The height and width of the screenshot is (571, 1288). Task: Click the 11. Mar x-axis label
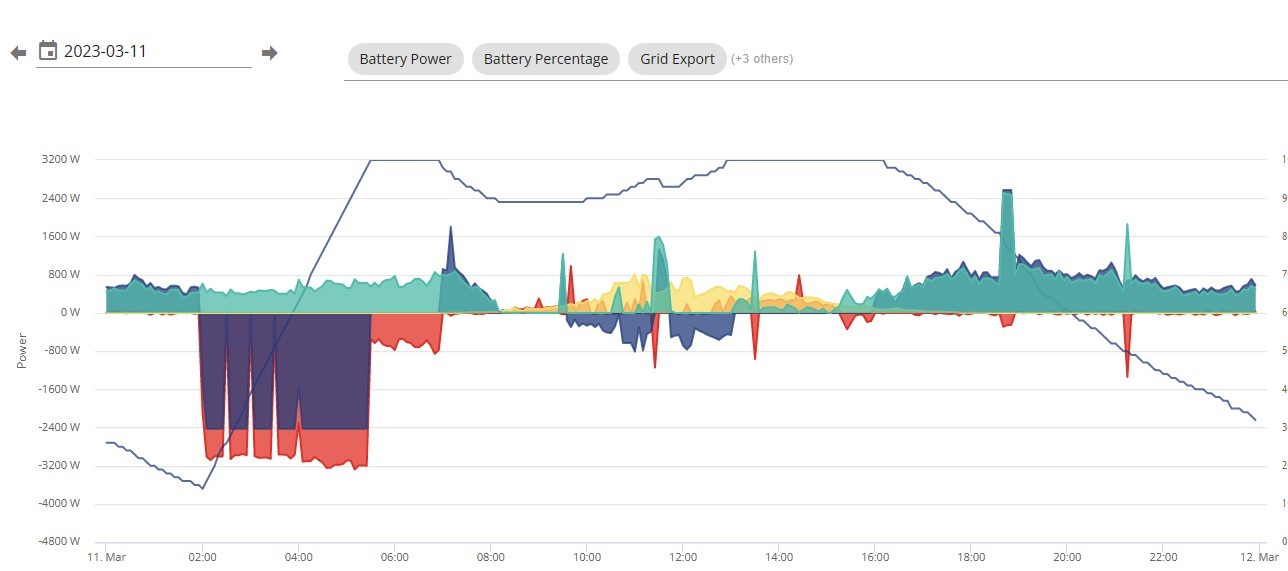[105, 557]
